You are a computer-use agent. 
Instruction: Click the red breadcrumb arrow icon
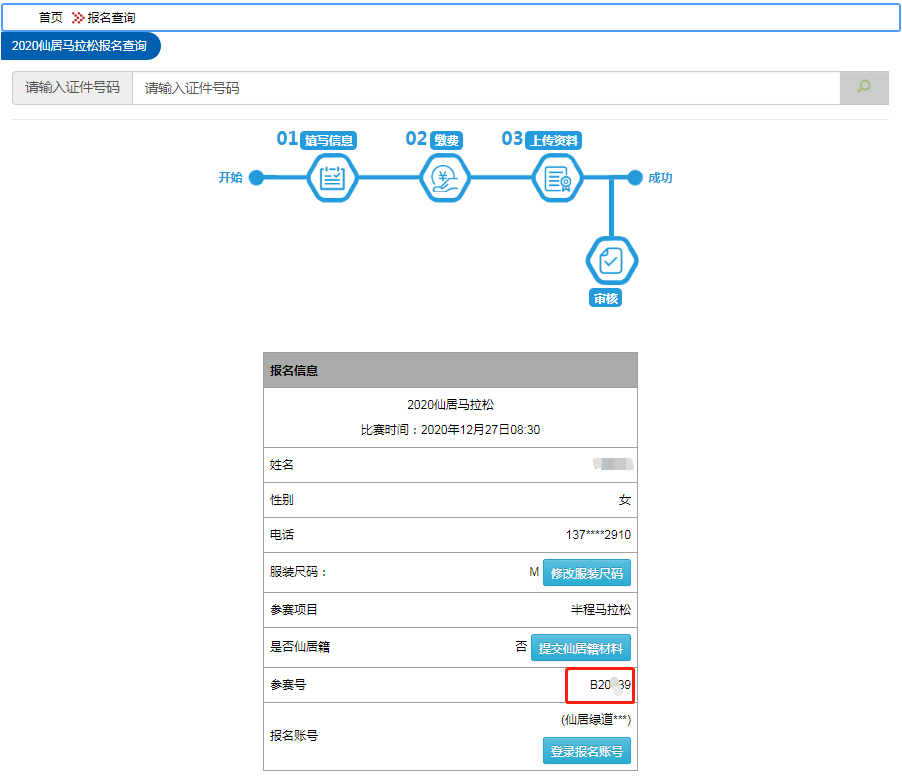77,18
